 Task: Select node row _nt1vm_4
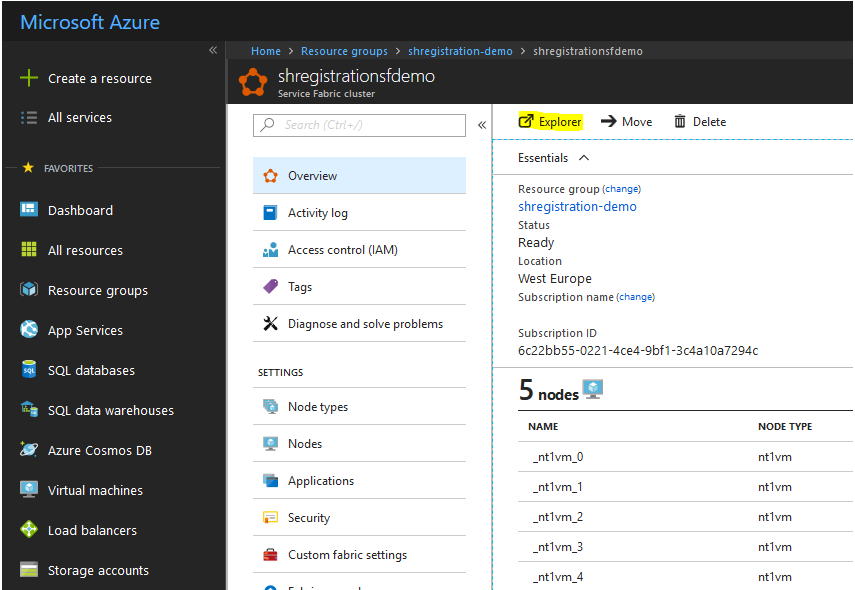click(685, 576)
